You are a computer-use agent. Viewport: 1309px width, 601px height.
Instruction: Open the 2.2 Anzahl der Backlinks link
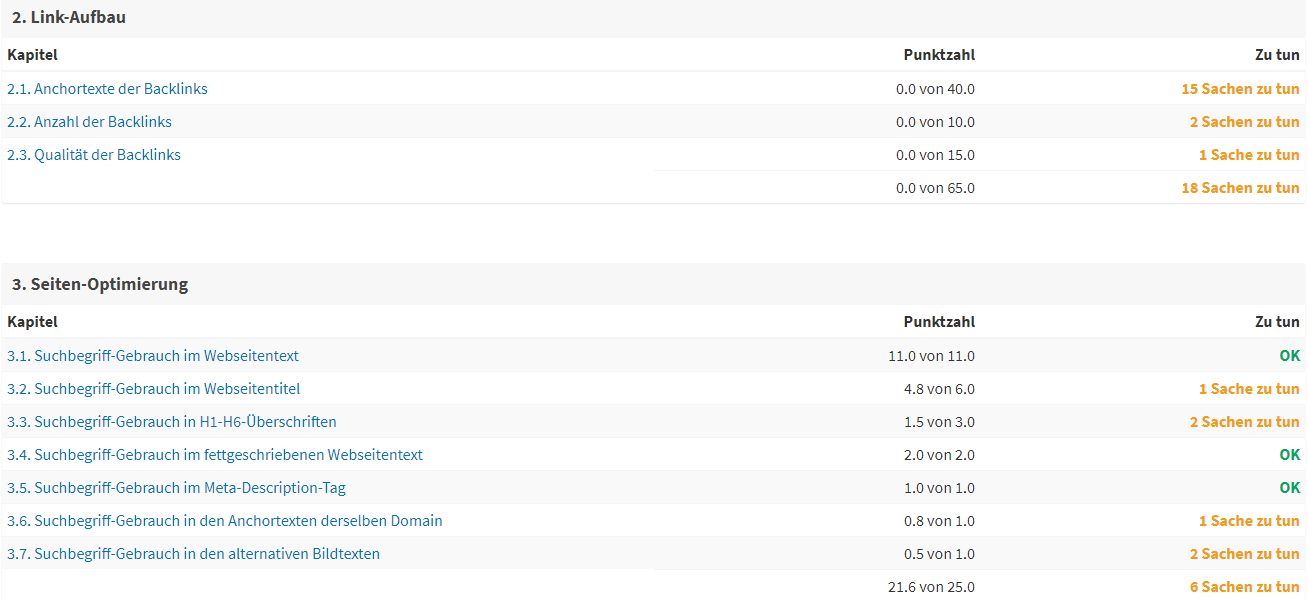coord(89,122)
